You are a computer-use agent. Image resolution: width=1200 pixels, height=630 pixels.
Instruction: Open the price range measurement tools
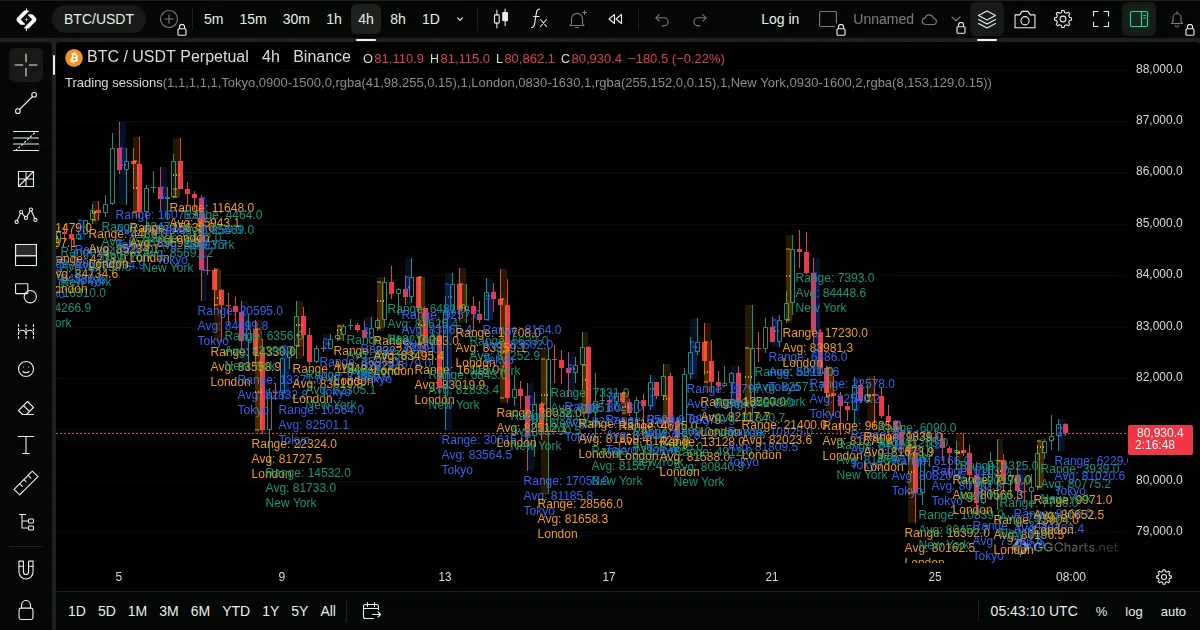26,331
